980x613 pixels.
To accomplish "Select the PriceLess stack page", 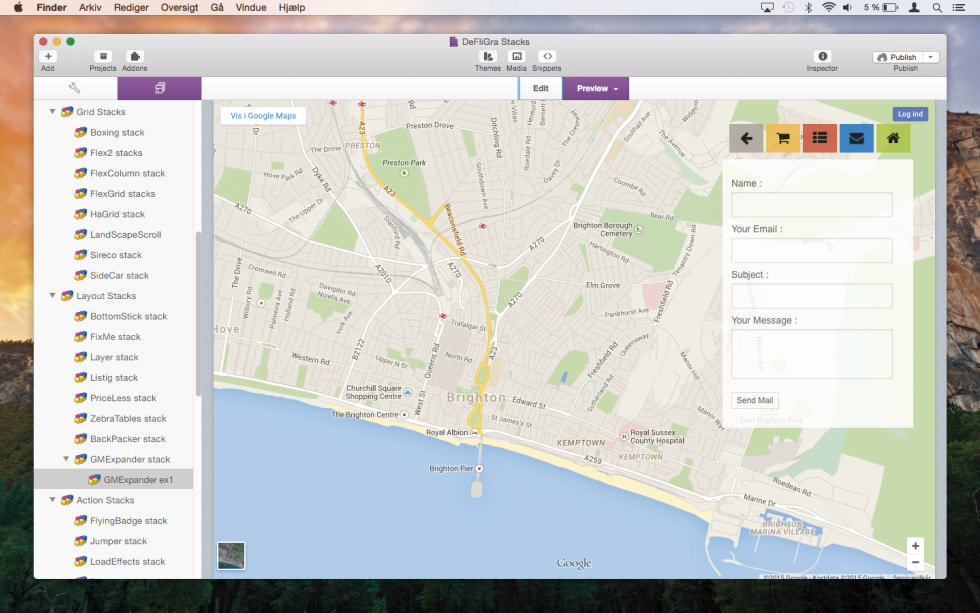I will 123,398.
